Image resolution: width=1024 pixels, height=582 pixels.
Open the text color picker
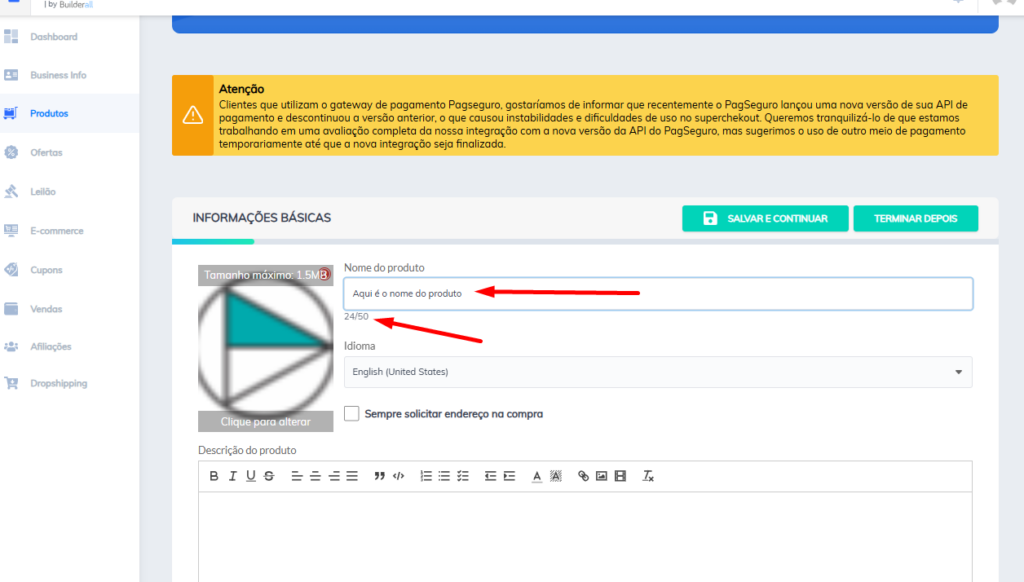point(537,476)
